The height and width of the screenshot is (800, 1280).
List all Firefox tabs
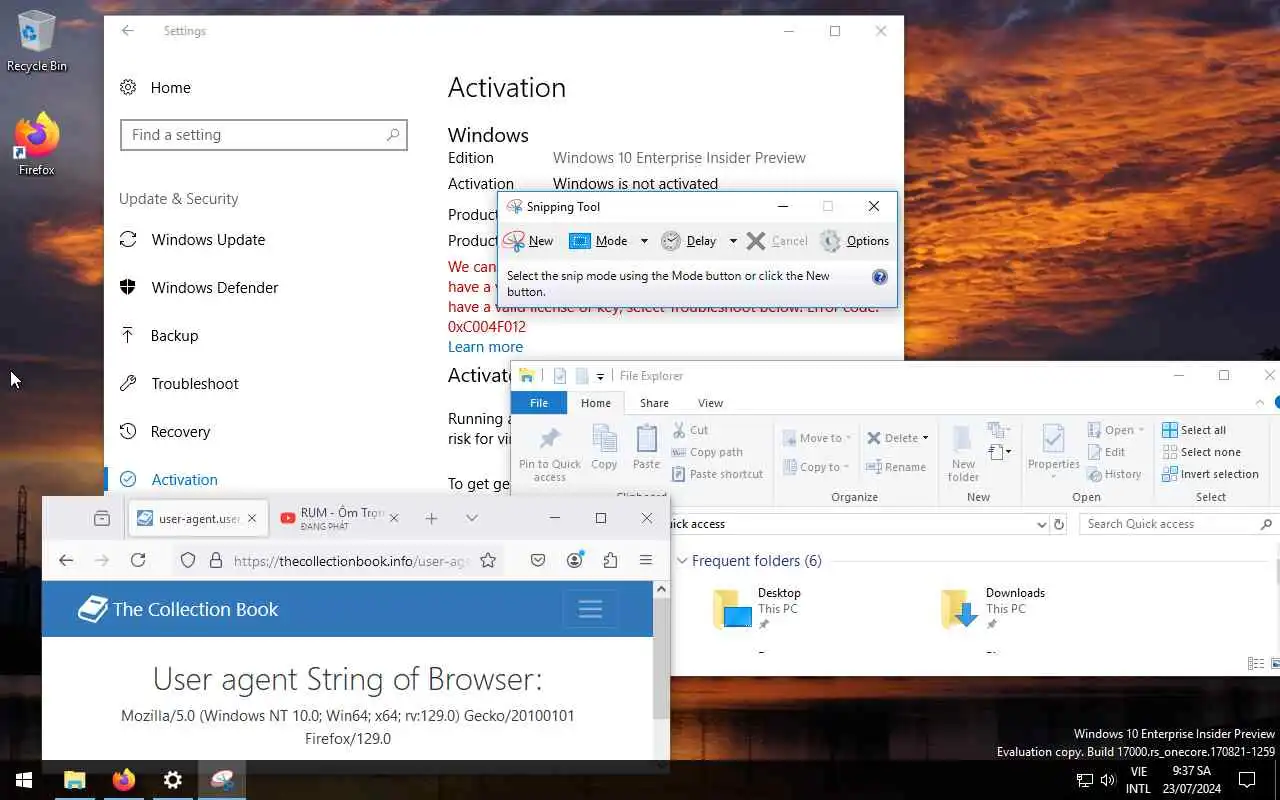[472, 518]
